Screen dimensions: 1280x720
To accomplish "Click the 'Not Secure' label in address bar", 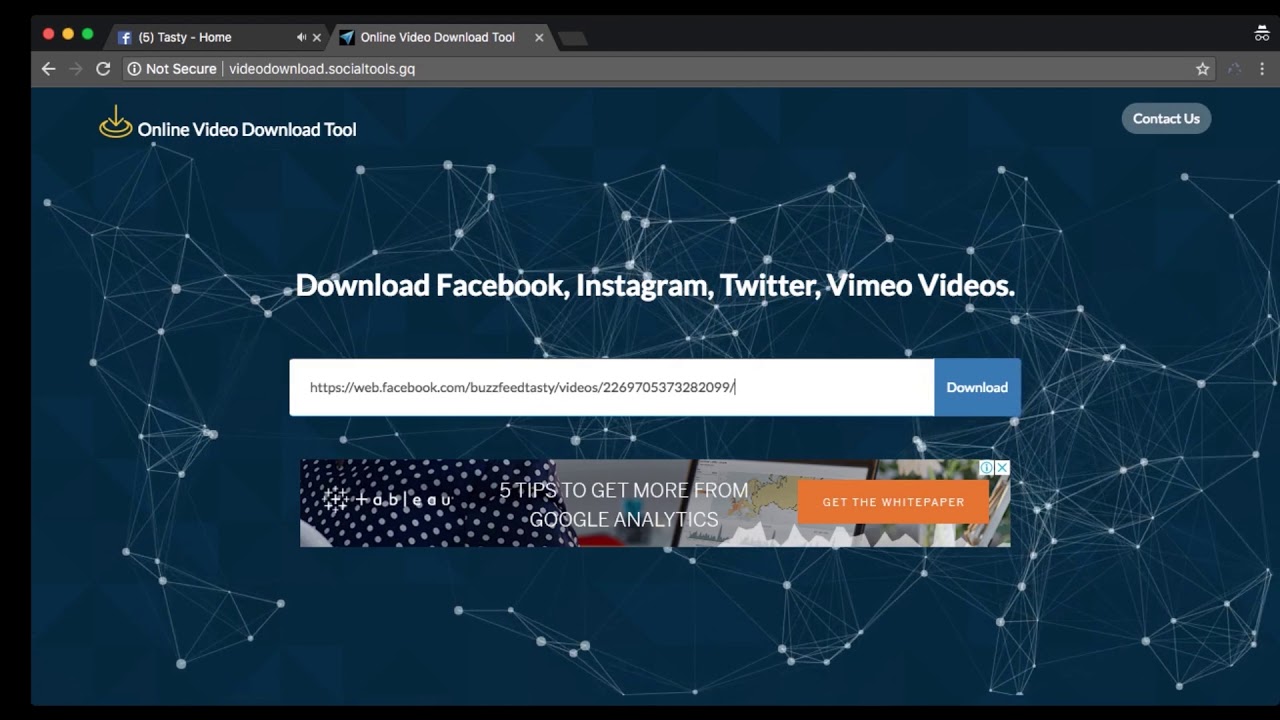I will pyautogui.click(x=181, y=69).
